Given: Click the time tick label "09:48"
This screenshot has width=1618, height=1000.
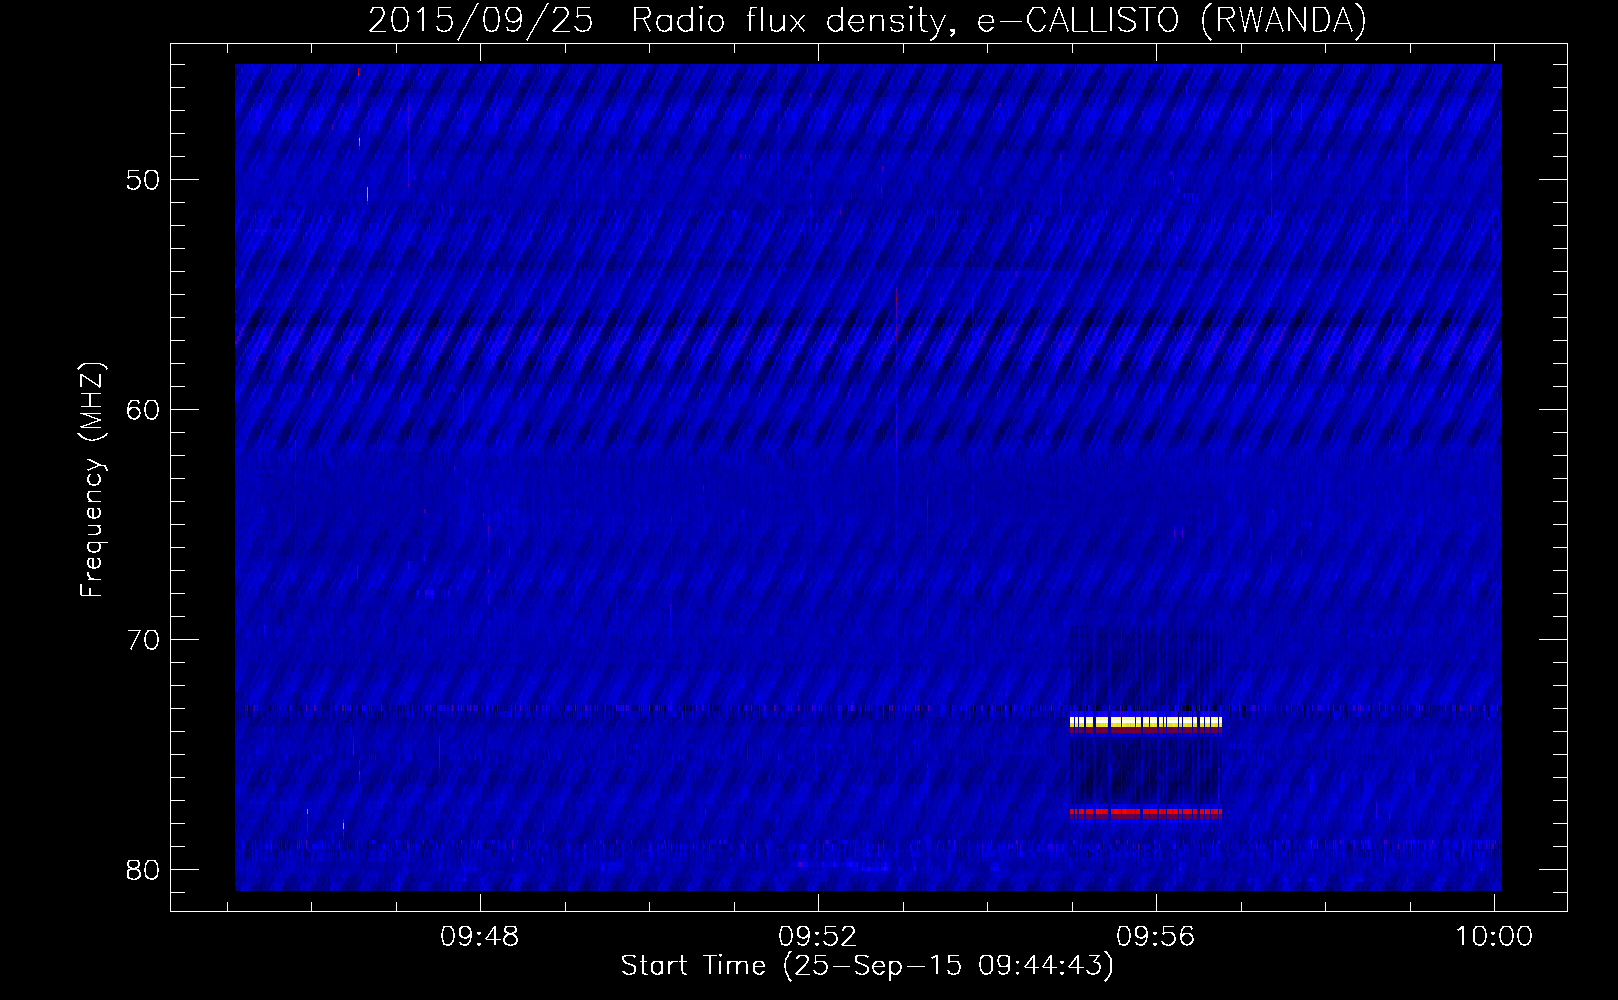Looking at the screenshot, I should click(x=480, y=936).
